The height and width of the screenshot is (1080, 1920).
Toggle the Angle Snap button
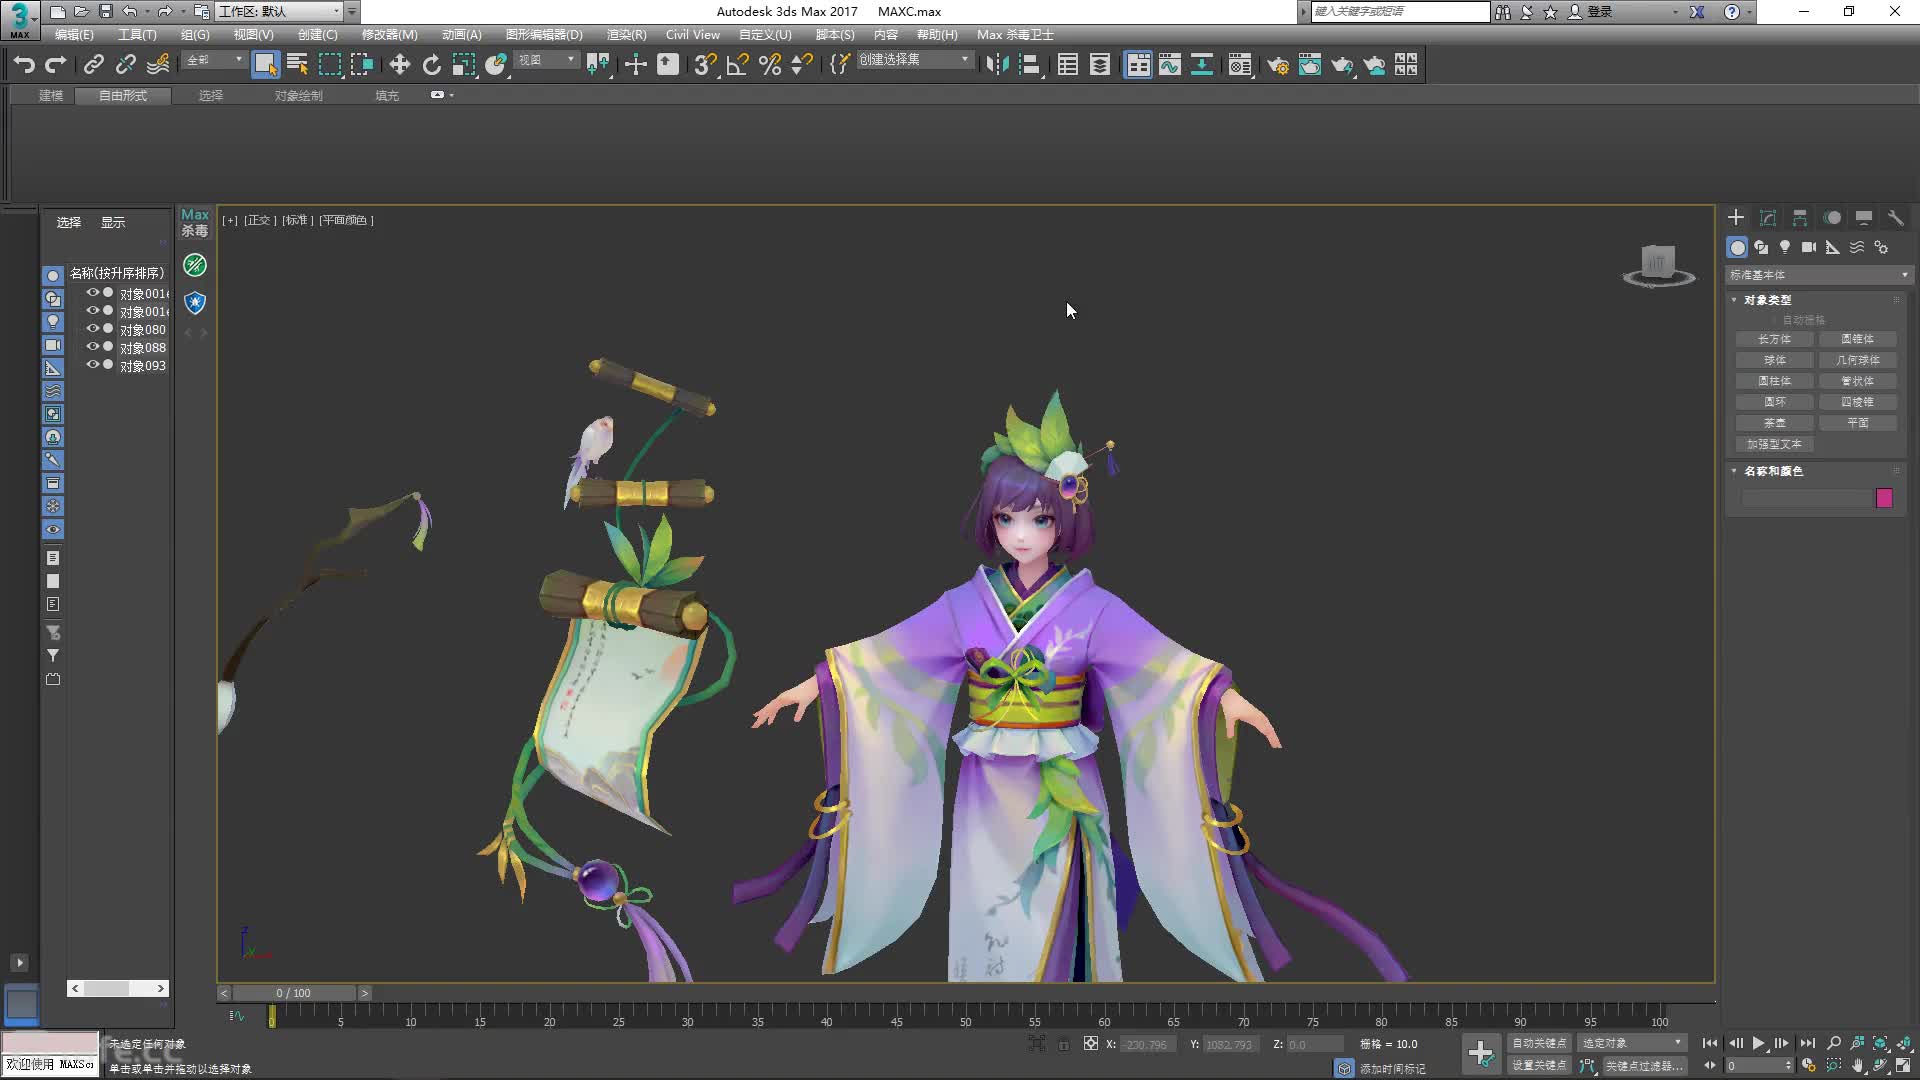pos(737,65)
